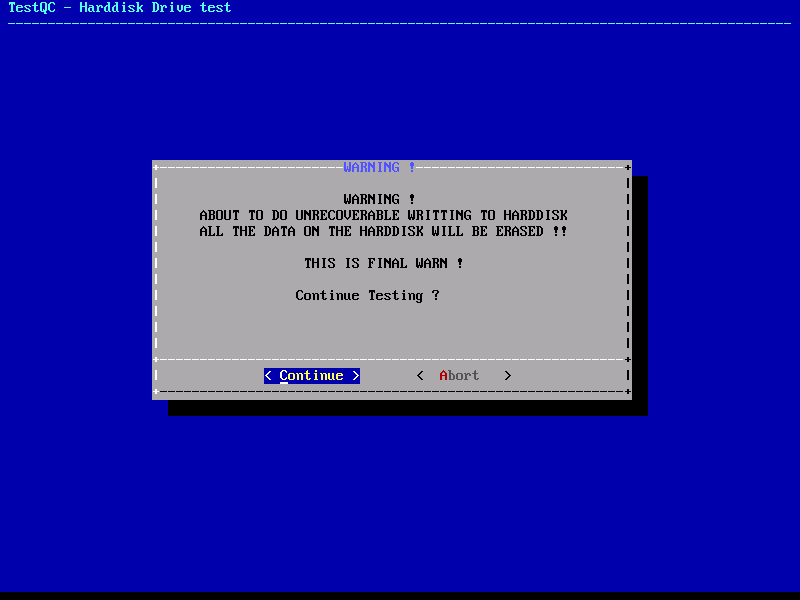Click the black WARNING ! line in dialog body
This screenshot has height=600, width=800.
(x=379, y=199)
